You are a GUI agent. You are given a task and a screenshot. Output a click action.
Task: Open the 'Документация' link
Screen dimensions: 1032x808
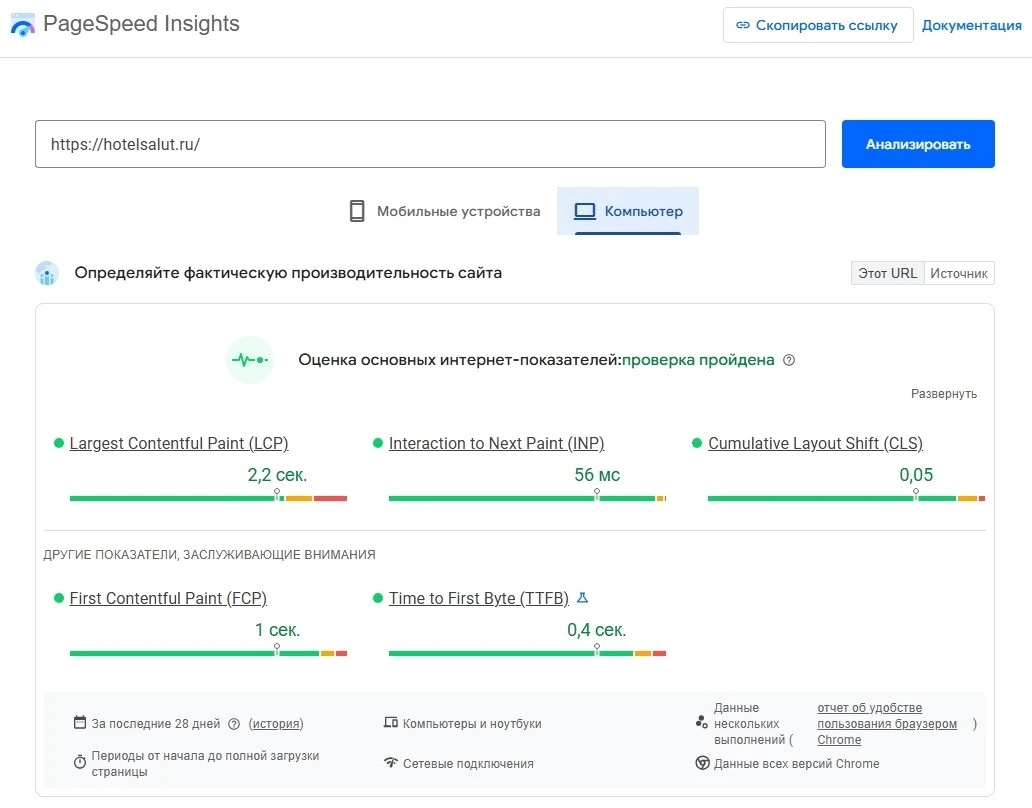tap(971, 25)
